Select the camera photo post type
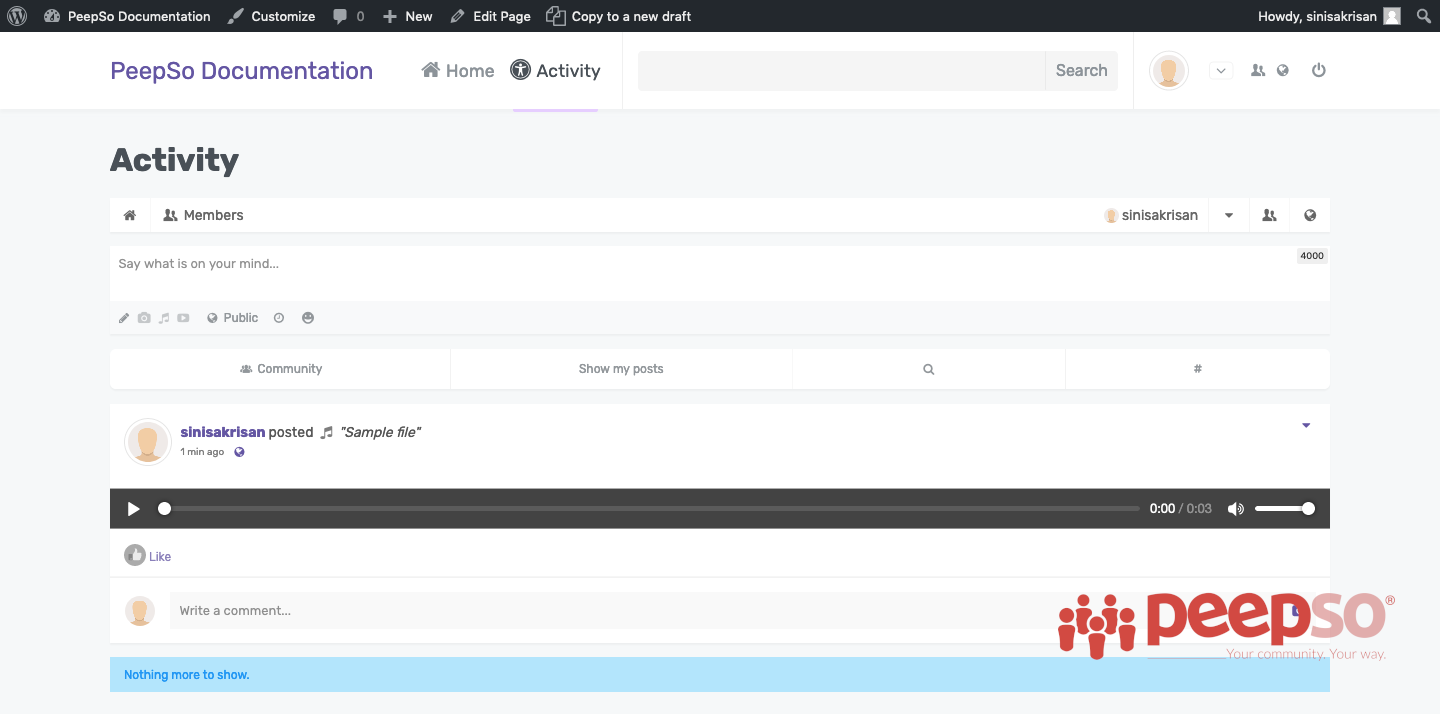Image resolution: width=1440 pixels, height=714 pixels. 144,318
